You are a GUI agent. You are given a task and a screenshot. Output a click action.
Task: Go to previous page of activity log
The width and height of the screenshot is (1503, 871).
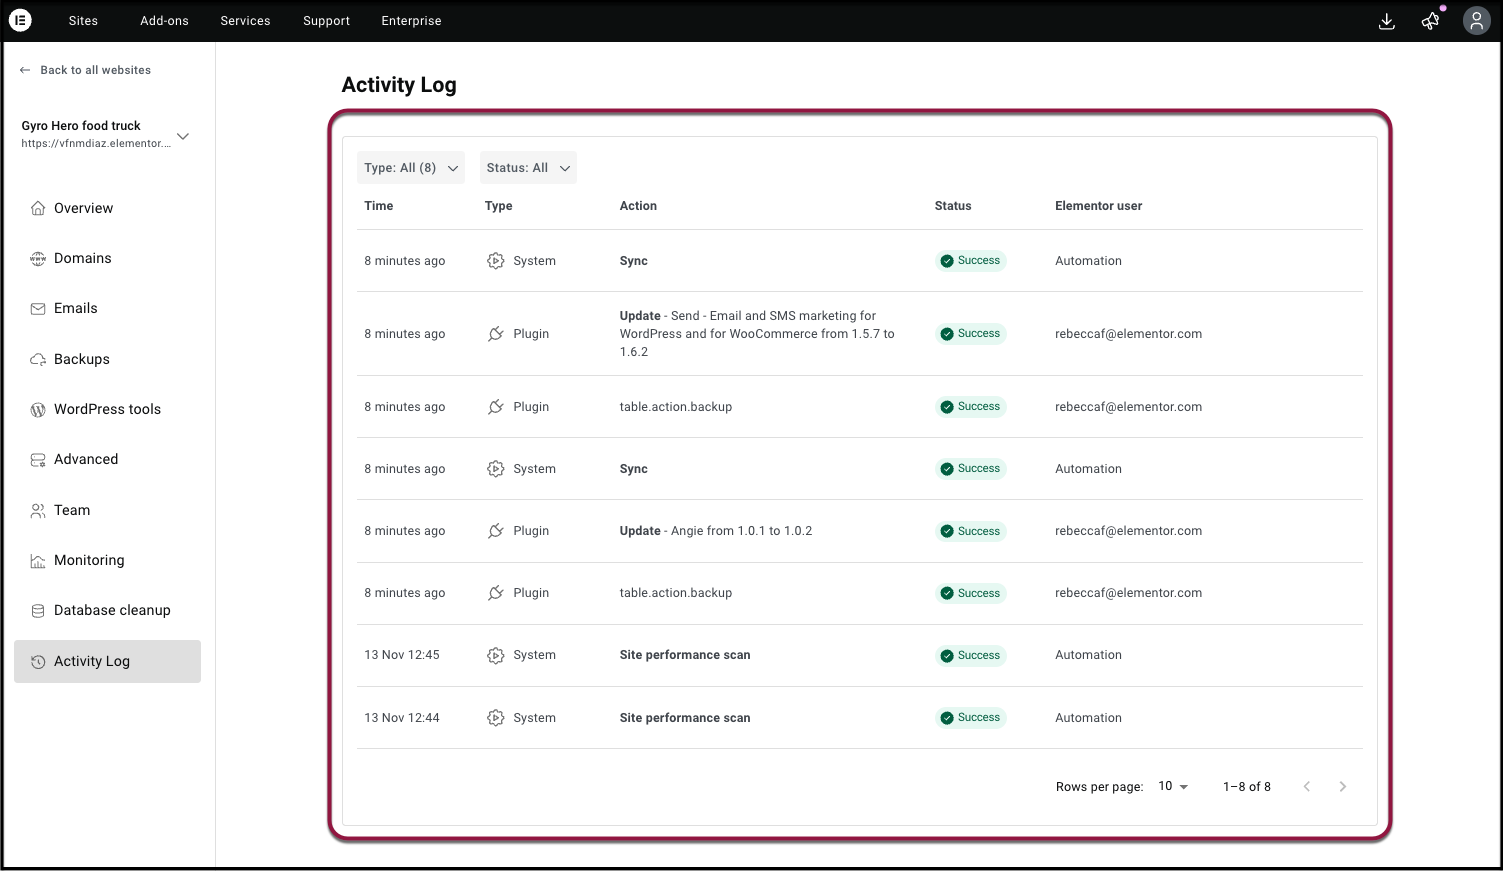coord(1306,787)
